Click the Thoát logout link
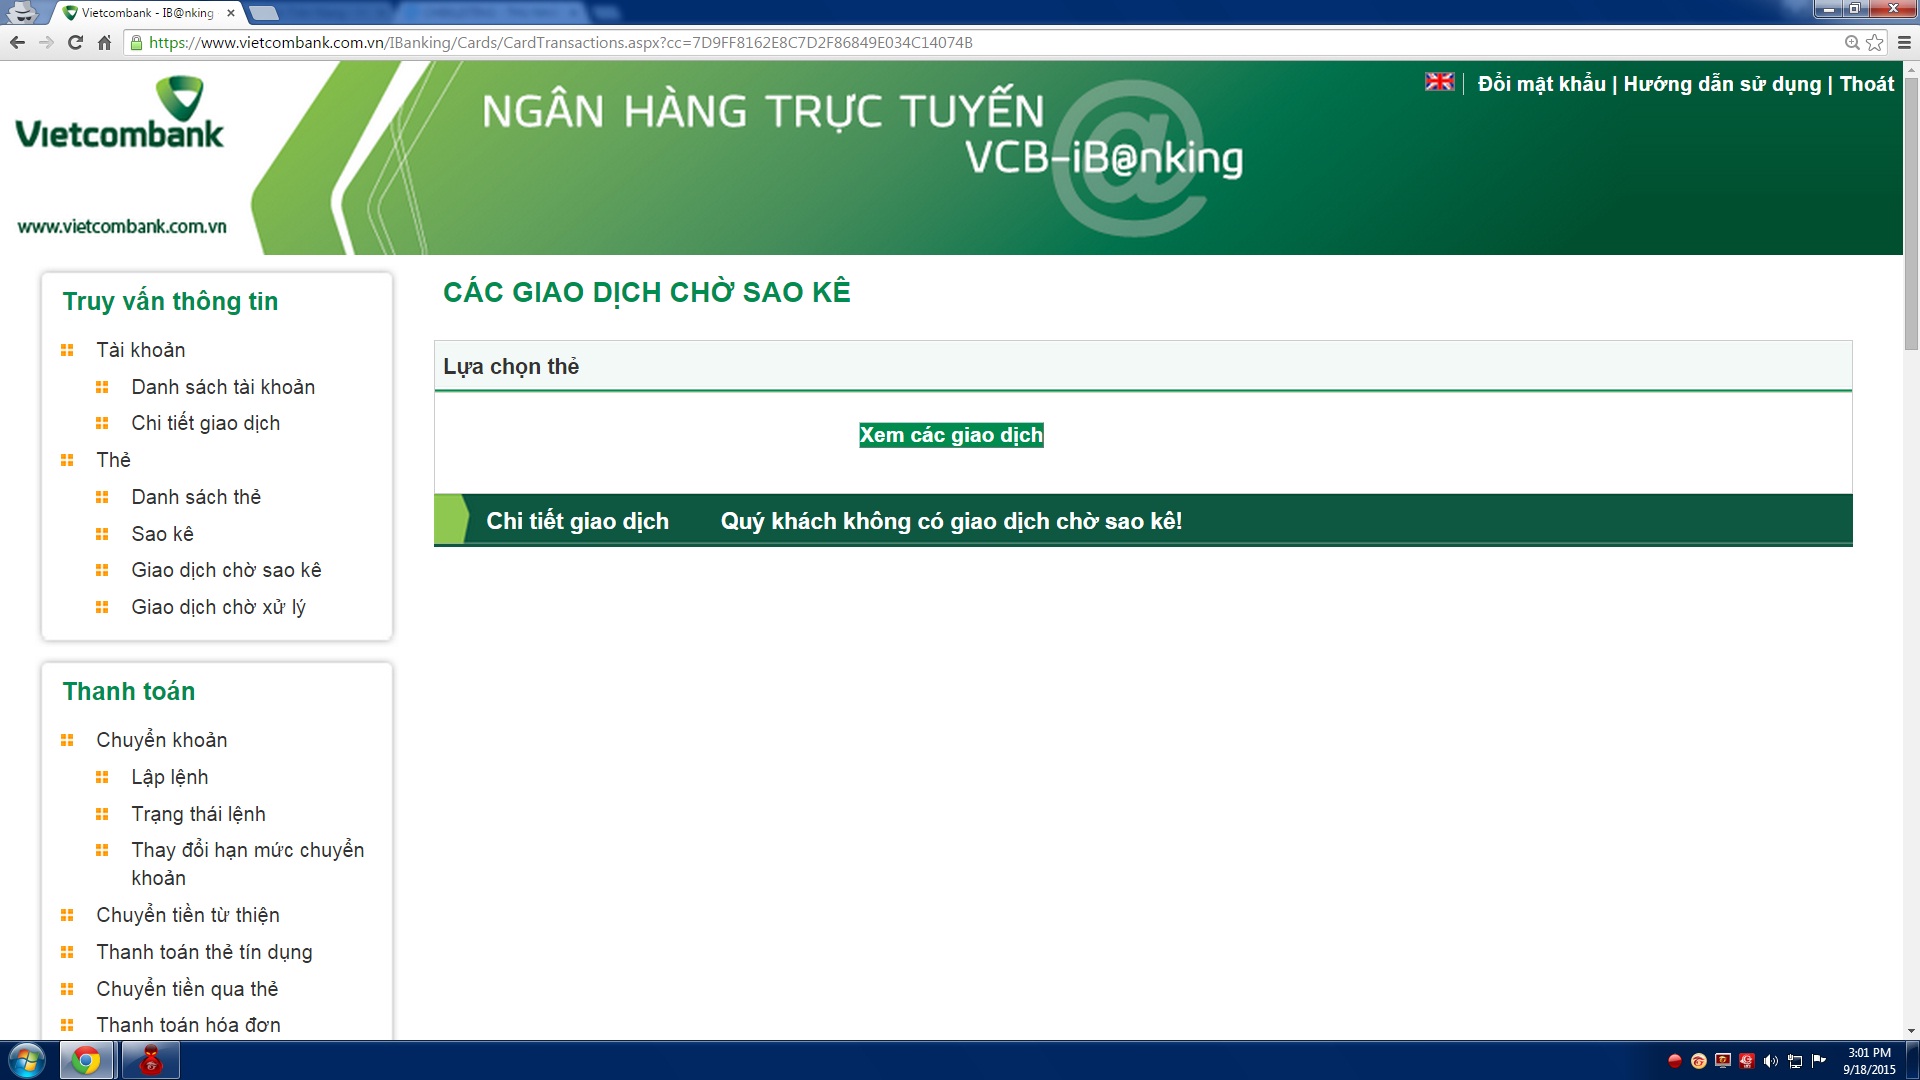This screenshot has height=1080, width=1920. click(x=1866, y=84)
